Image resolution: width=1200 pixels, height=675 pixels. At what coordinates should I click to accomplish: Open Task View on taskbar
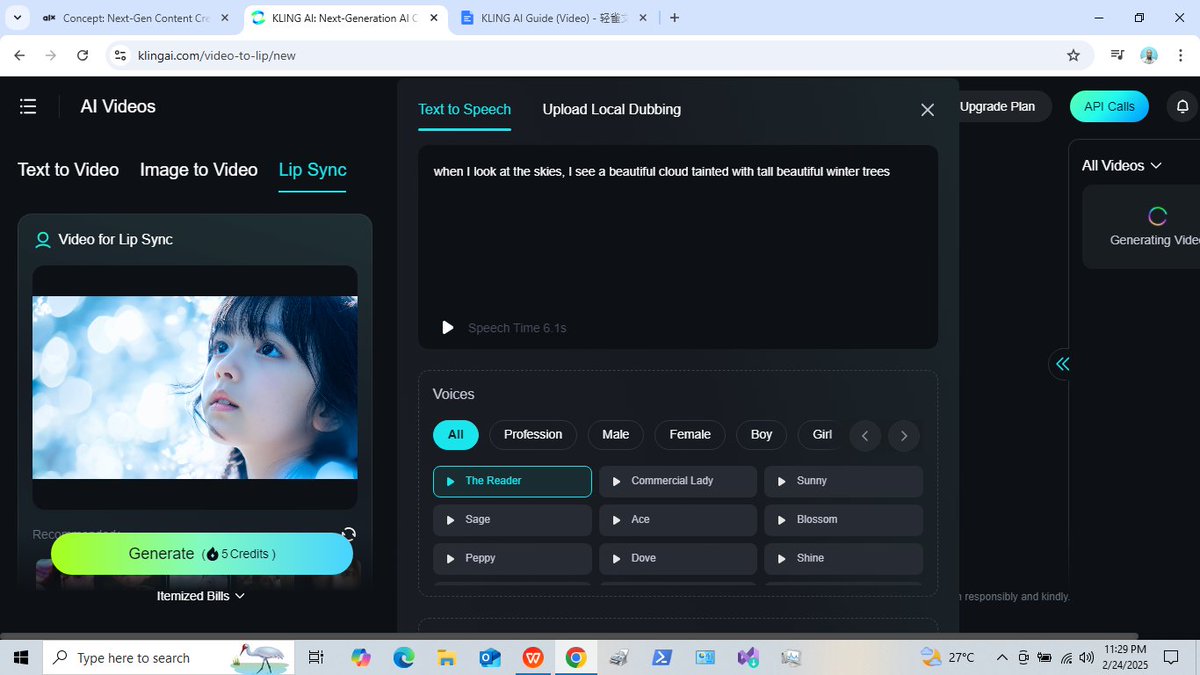coord(316,658)
